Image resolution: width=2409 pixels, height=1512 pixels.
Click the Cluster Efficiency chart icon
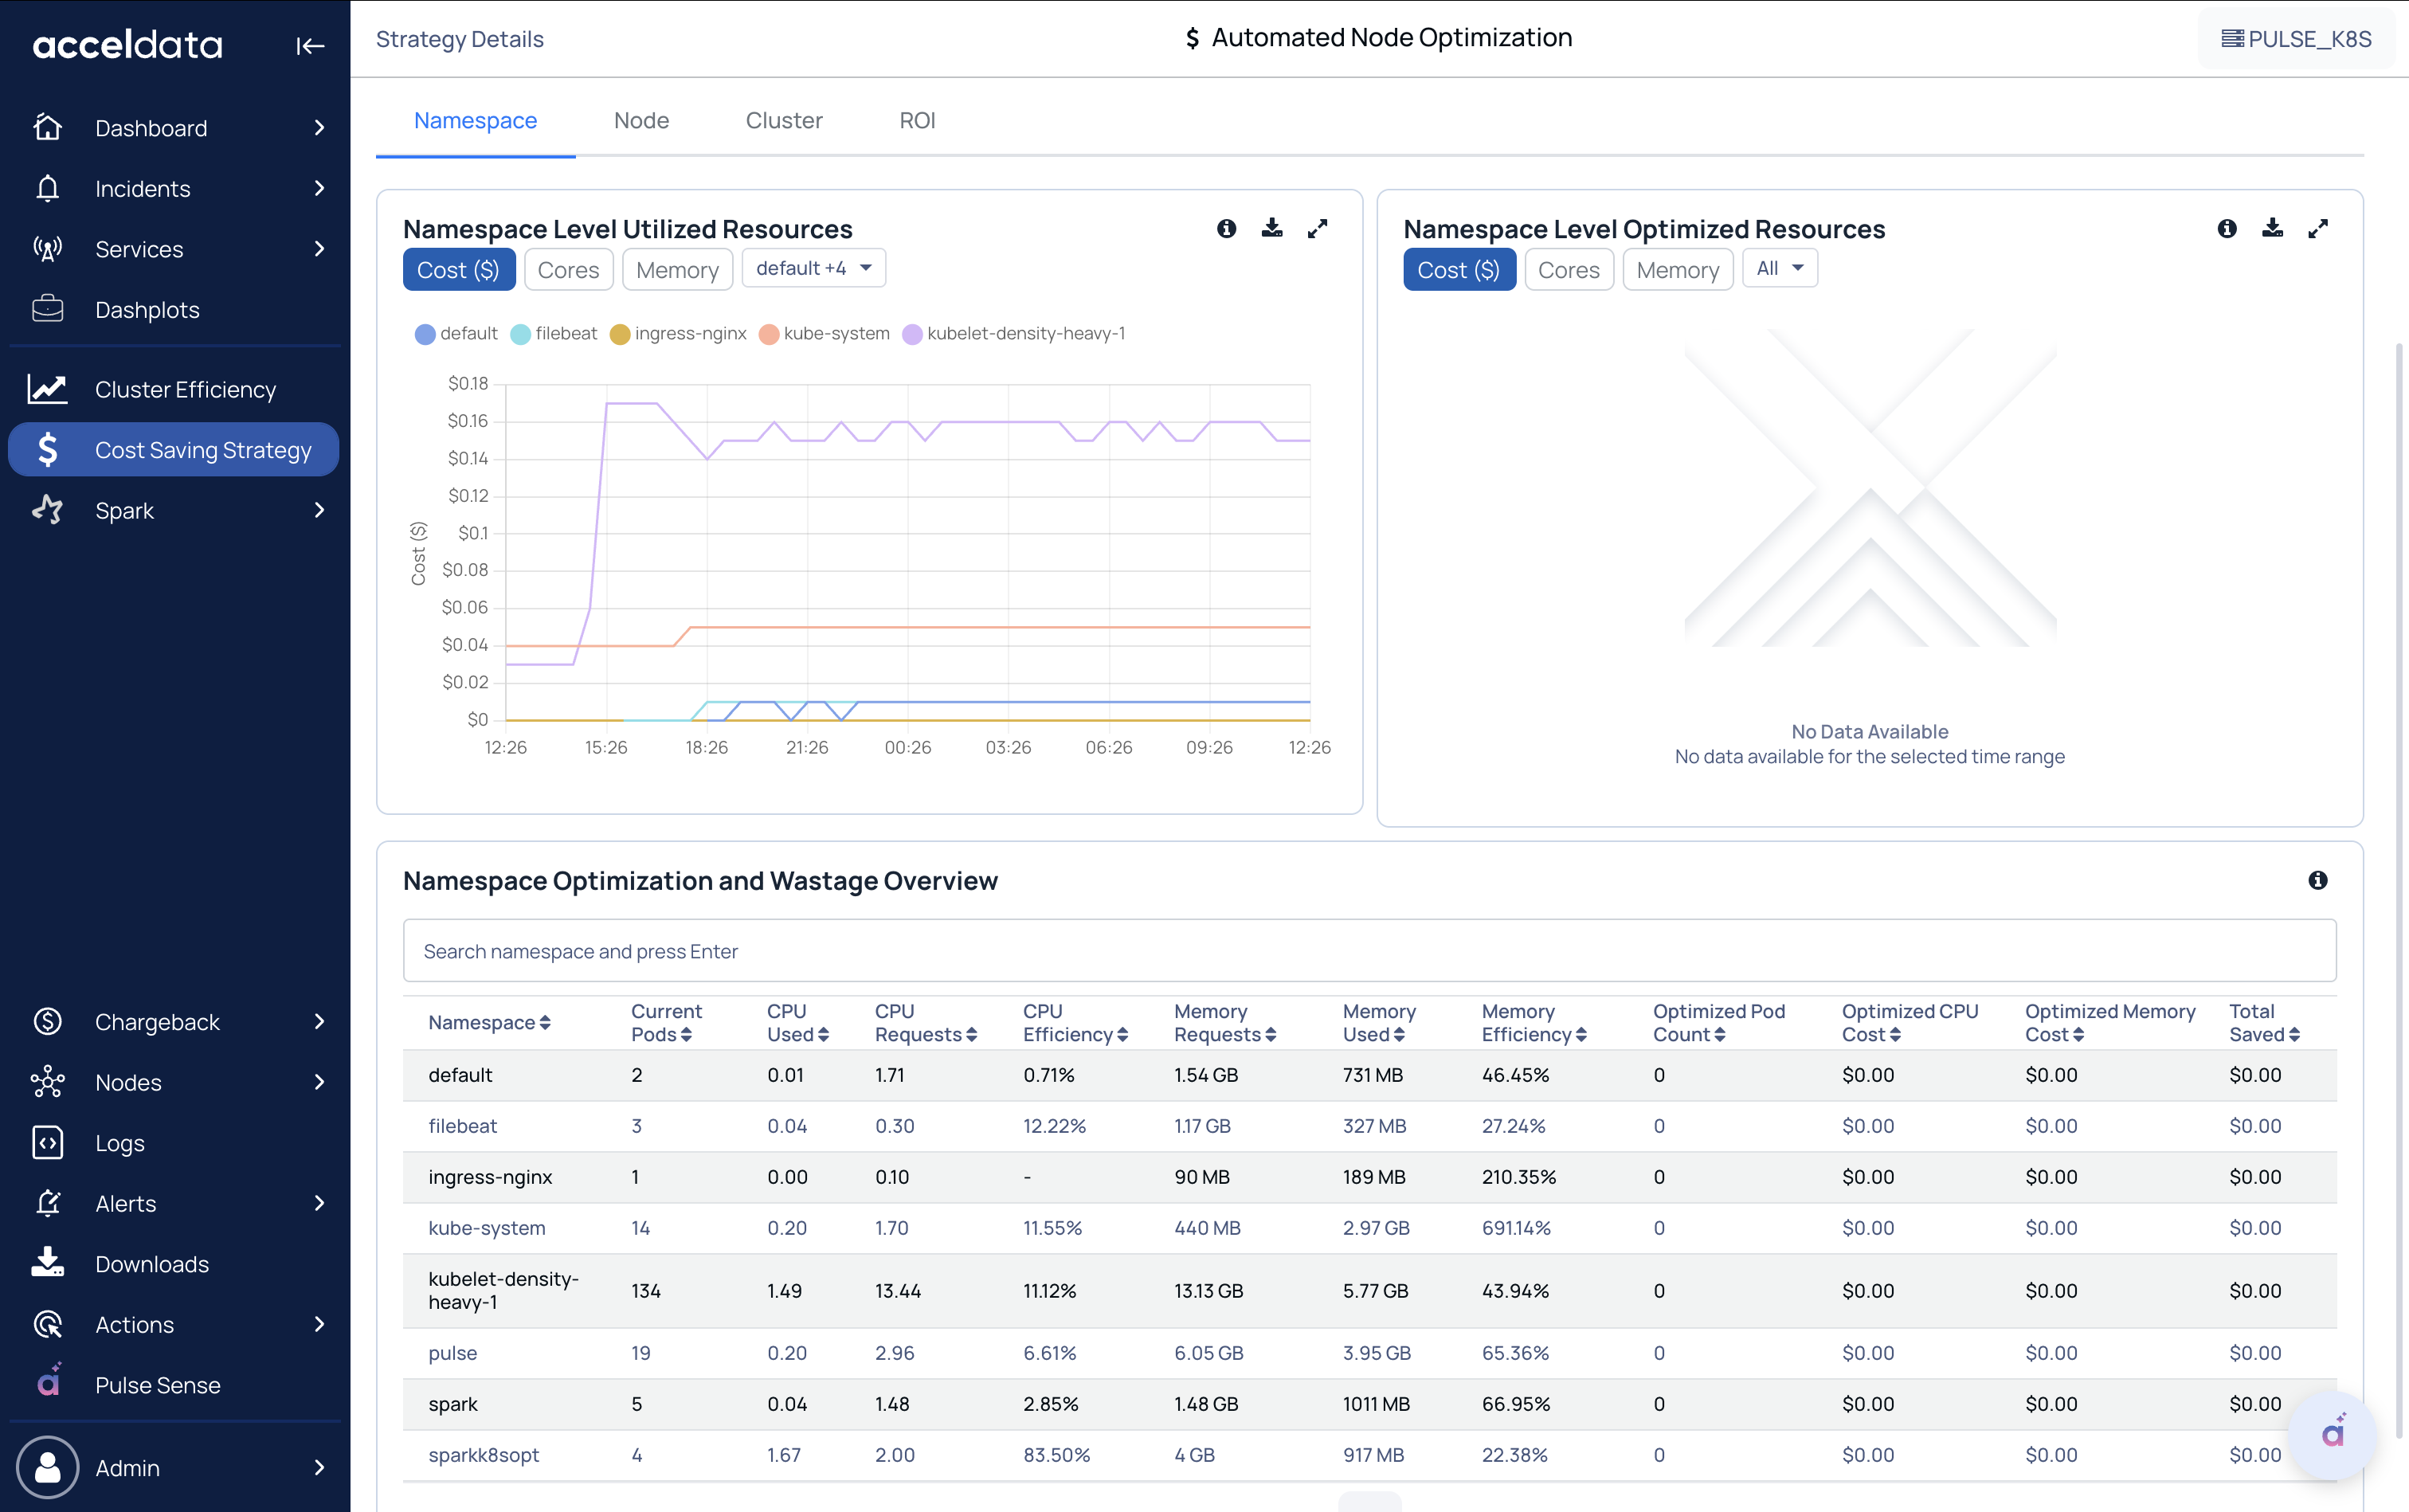(47, 389)
